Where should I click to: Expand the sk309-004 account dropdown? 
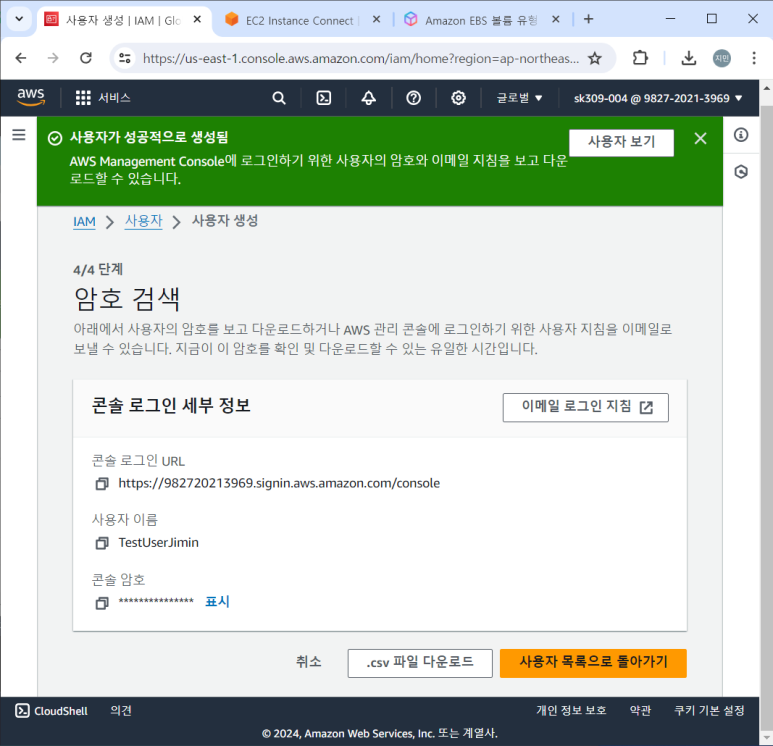pyautogui.click(x=658, y=98)
